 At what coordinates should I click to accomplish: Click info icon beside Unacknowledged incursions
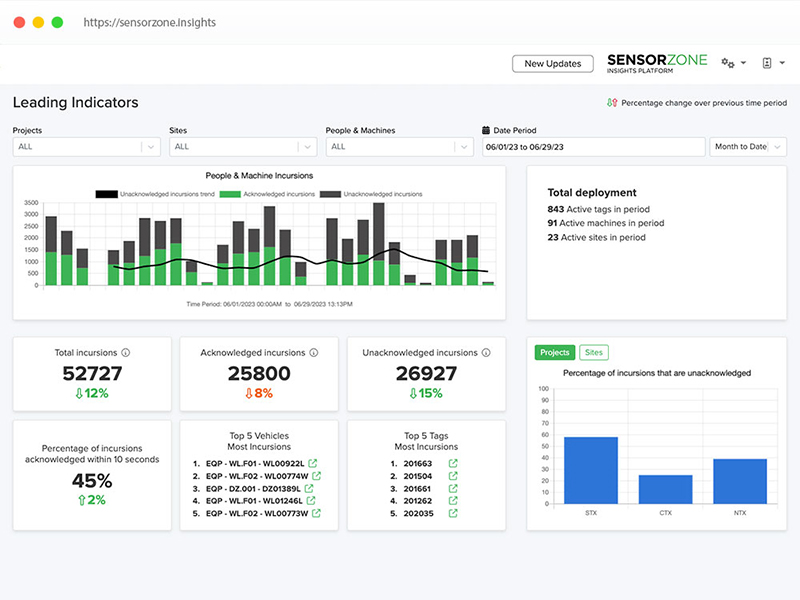pos(486,353)
